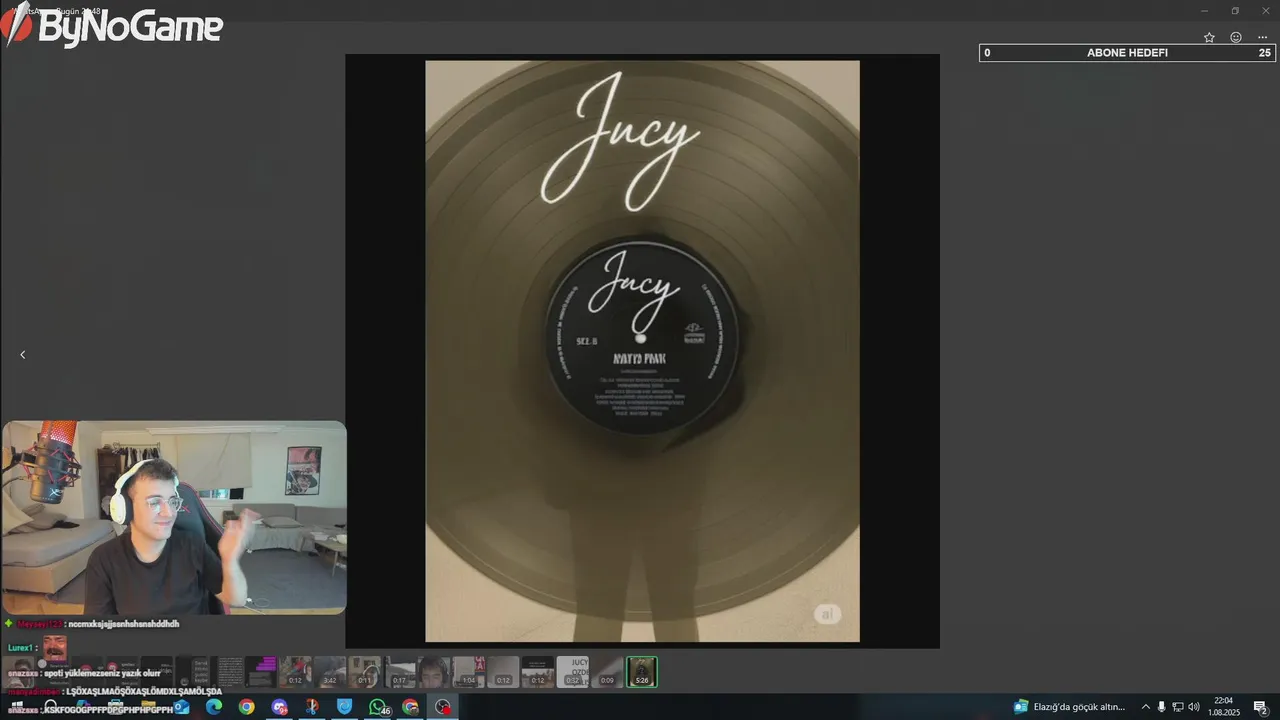The image size is (1280, 720).
Task: Expand hidden system tray icons chevron
Action: (1146, 707)
